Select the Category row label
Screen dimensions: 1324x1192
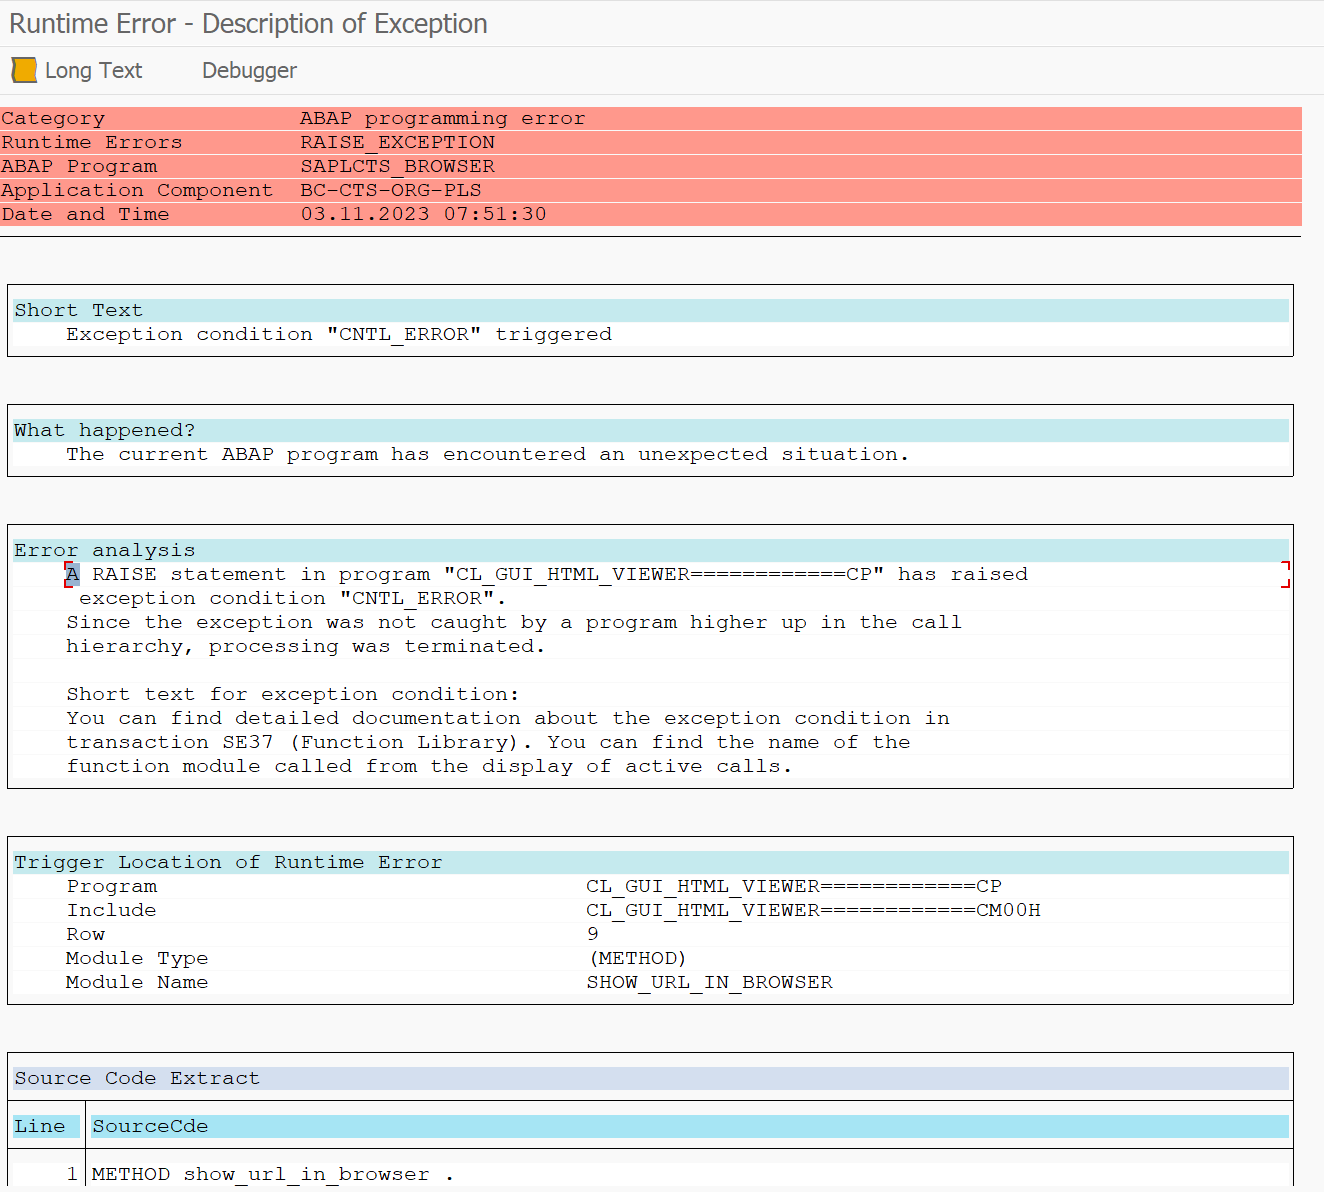tap(53, 118)
